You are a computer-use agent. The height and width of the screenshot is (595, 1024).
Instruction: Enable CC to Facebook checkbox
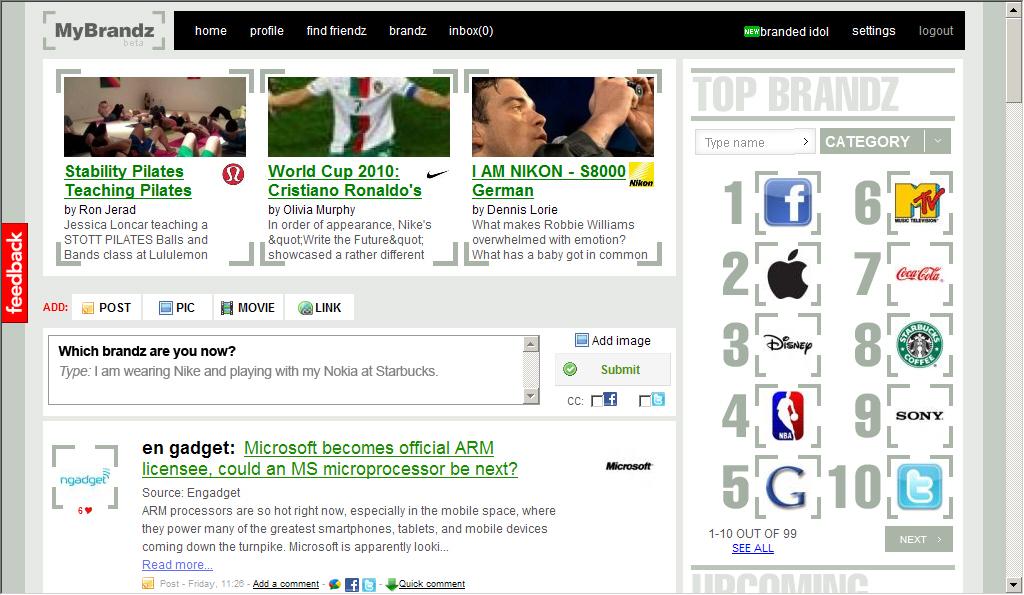(x=597, y=400)
